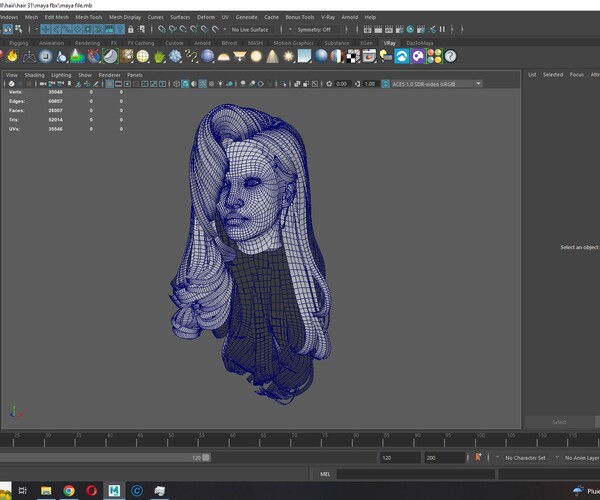Open the Focus menu in Attribute Editor
Screen dimensions: 600x500
577,75
